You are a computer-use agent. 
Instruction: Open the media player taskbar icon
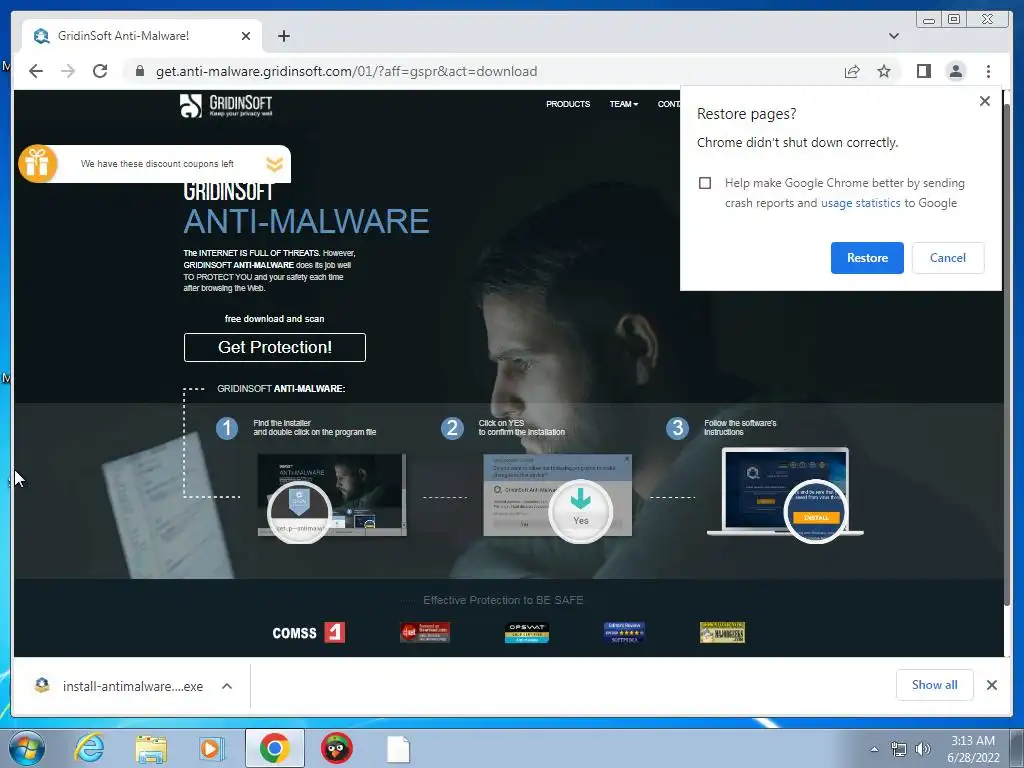212,748
